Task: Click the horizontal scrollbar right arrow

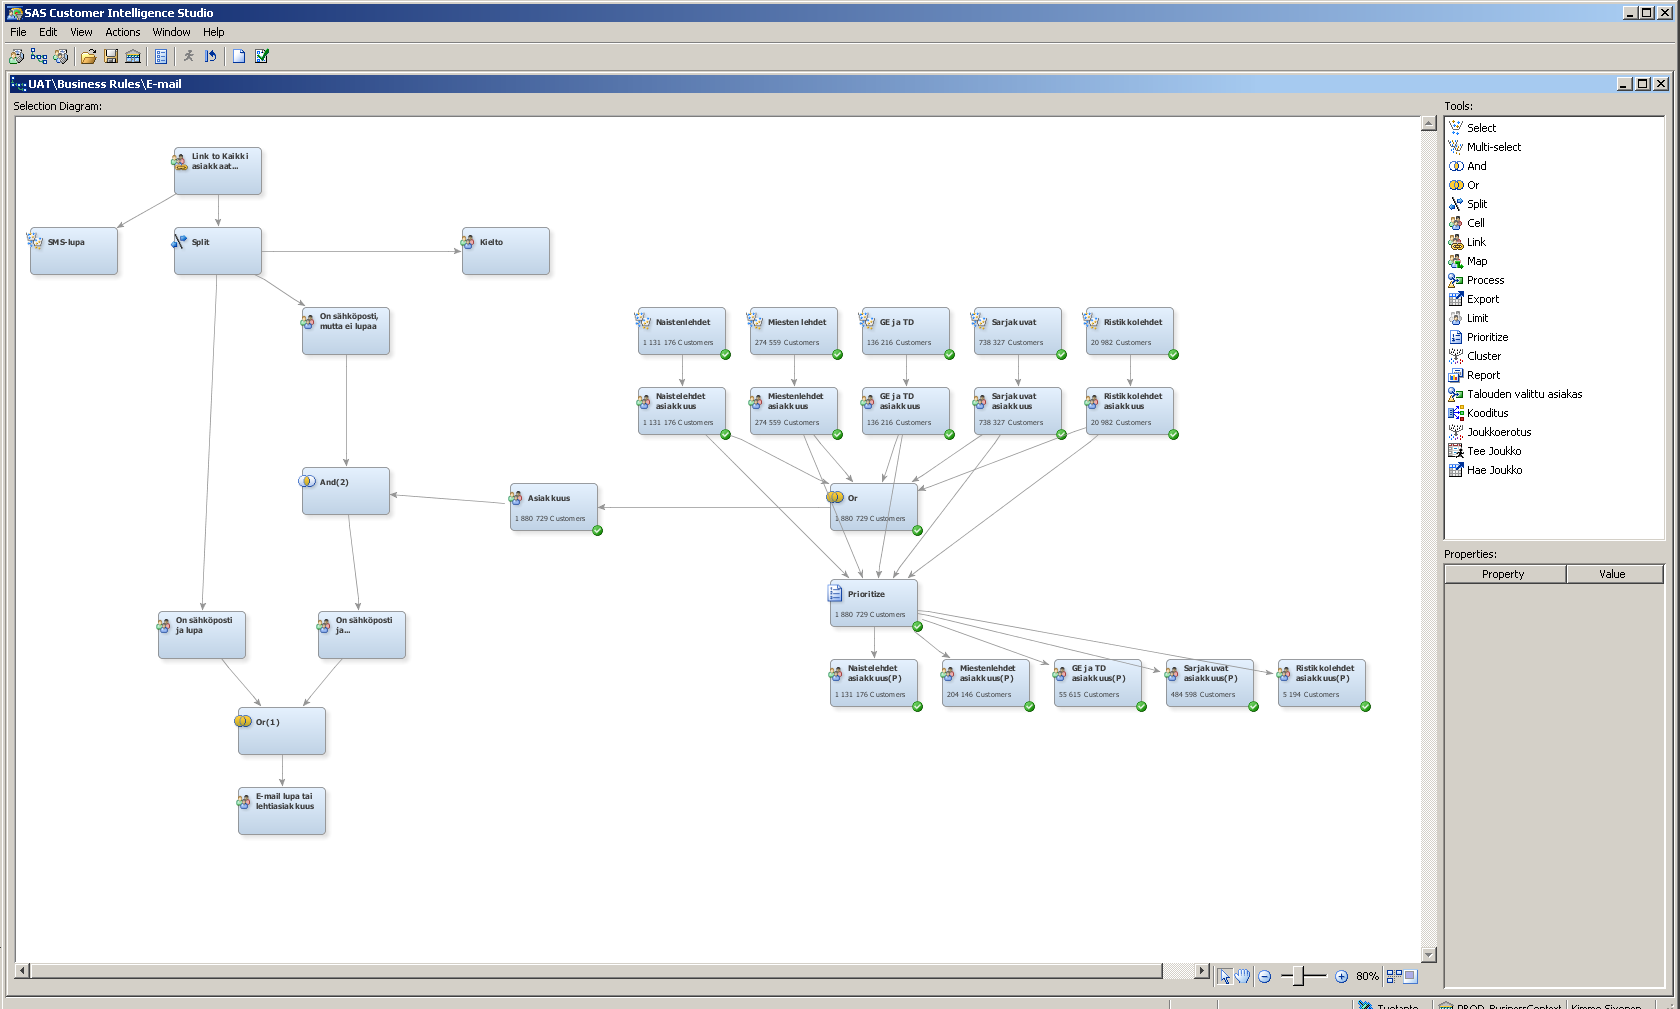Action: (x=1202, y=971)
